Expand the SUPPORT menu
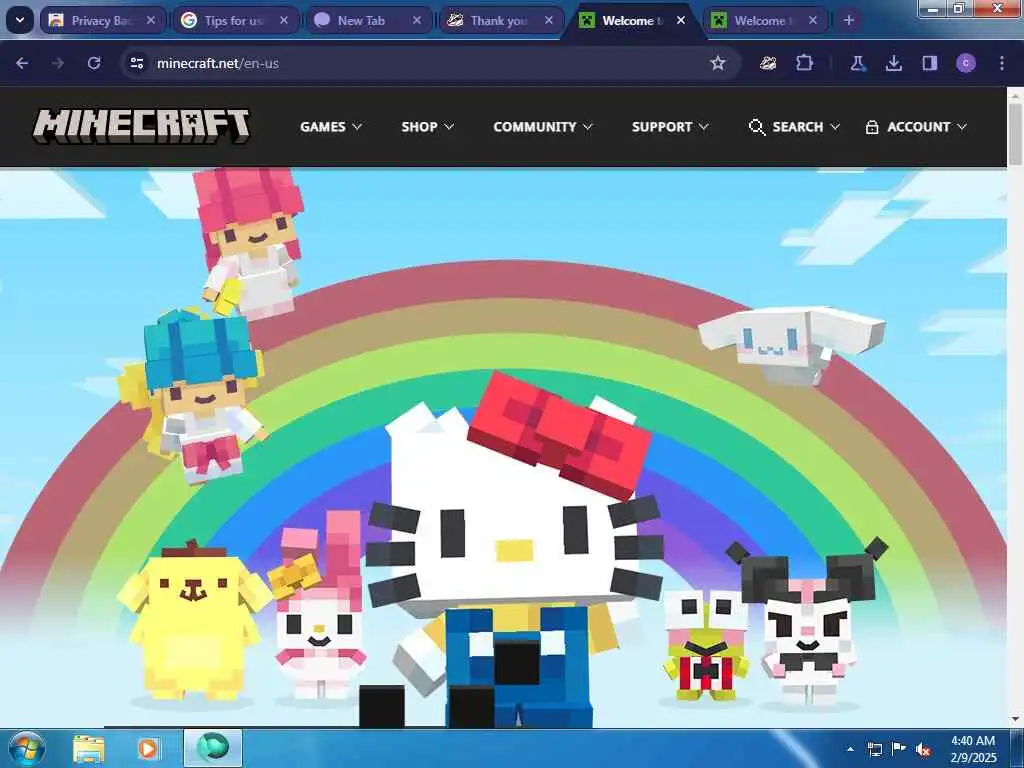This screenshot has width=1024, height=768. pyautogui.click(x=670, y=127)
